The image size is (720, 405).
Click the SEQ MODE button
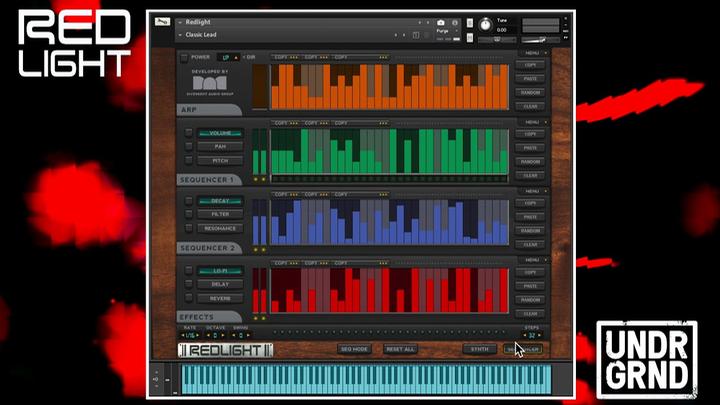pyautogui.click(x=354, y=349)
